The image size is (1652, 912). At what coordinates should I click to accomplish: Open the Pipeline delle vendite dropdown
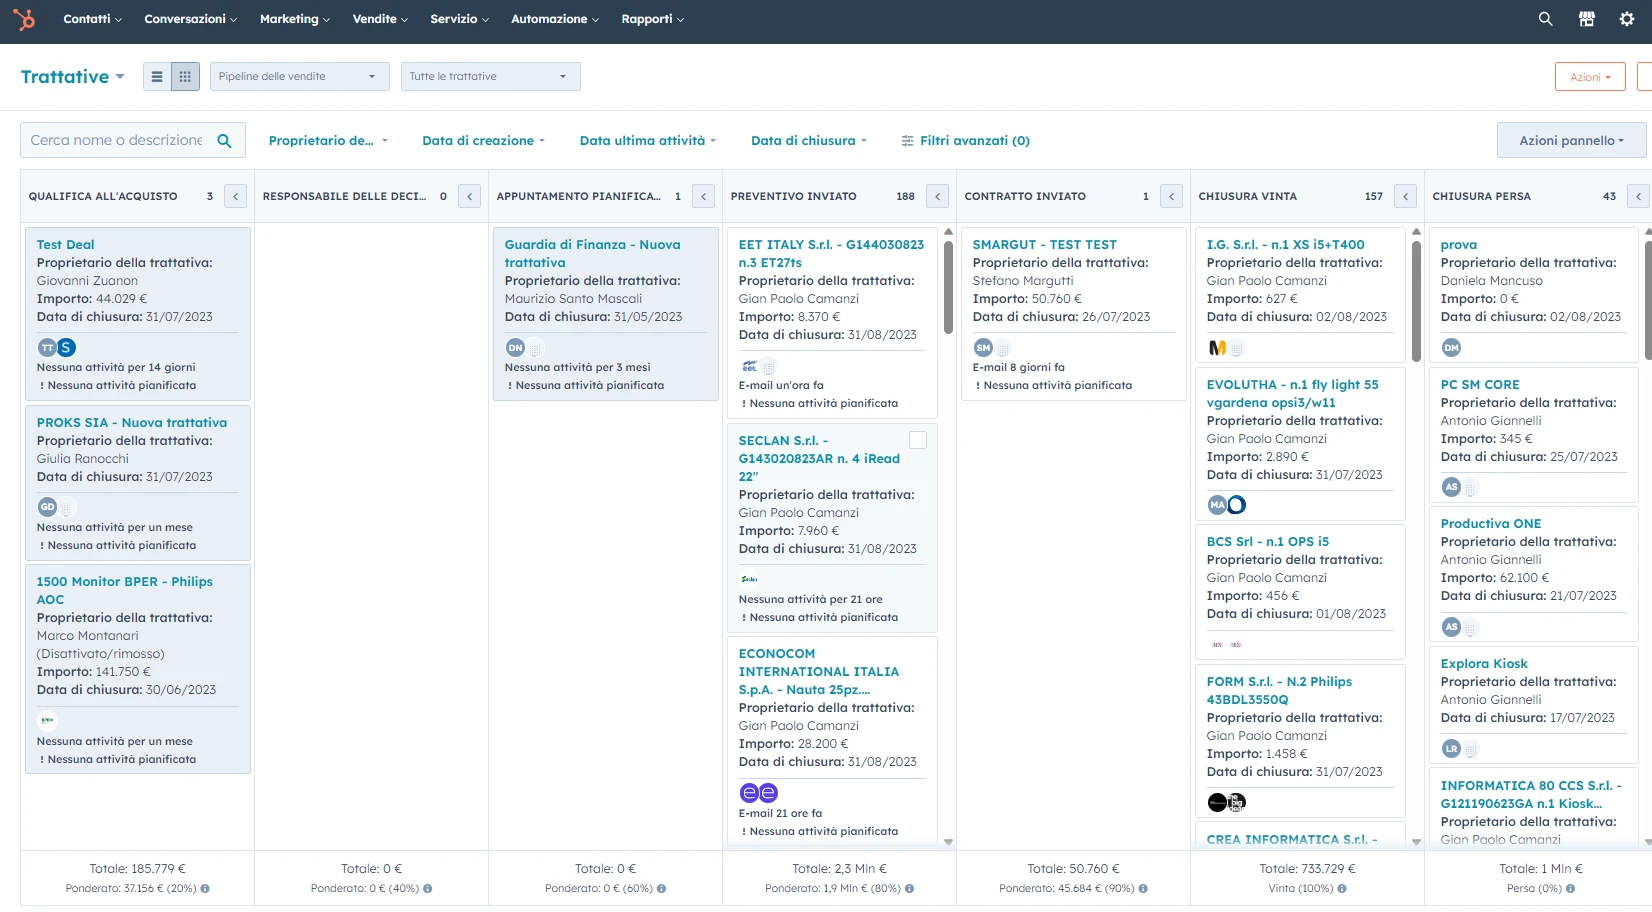pyautogui.click(x=299, y=77)
